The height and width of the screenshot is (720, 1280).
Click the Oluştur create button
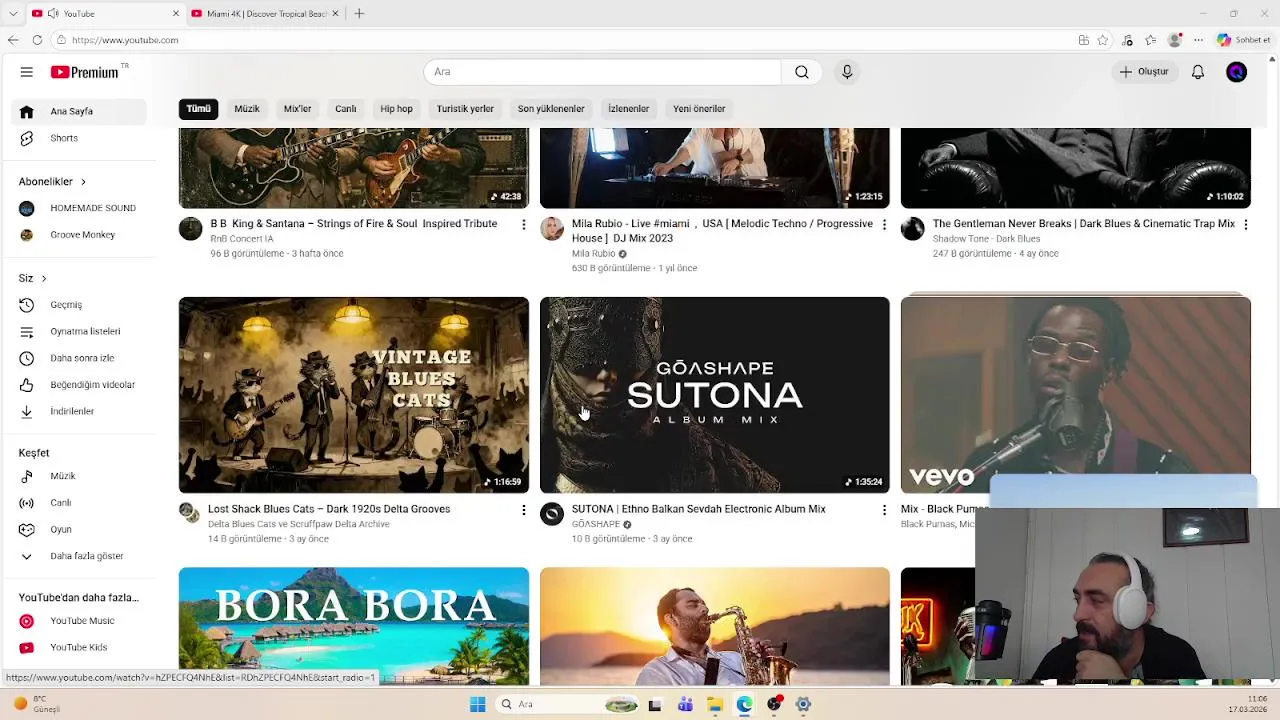coord(1144,72)
